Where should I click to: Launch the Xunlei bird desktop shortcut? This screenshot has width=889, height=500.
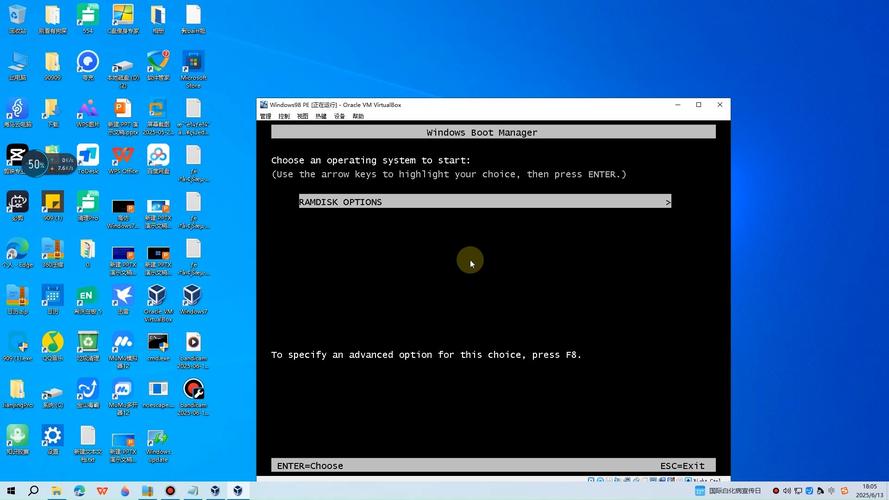point(123,299)
